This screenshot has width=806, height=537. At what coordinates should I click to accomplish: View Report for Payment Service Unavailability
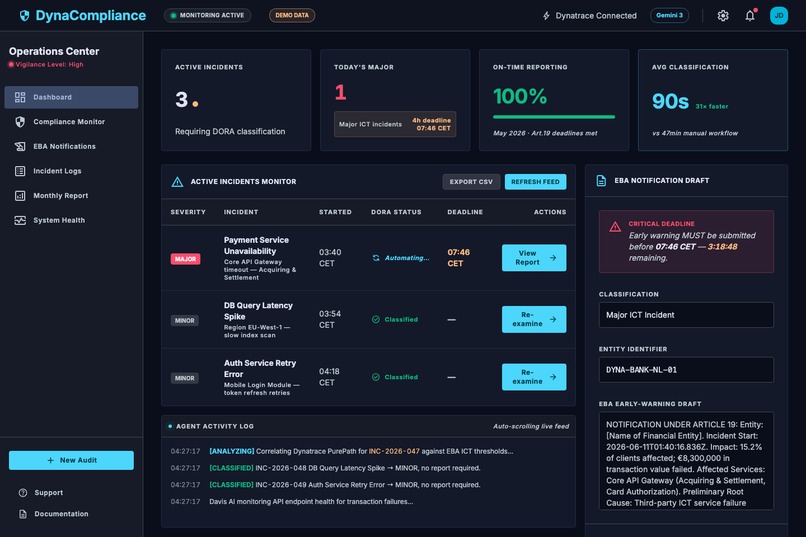534,257
